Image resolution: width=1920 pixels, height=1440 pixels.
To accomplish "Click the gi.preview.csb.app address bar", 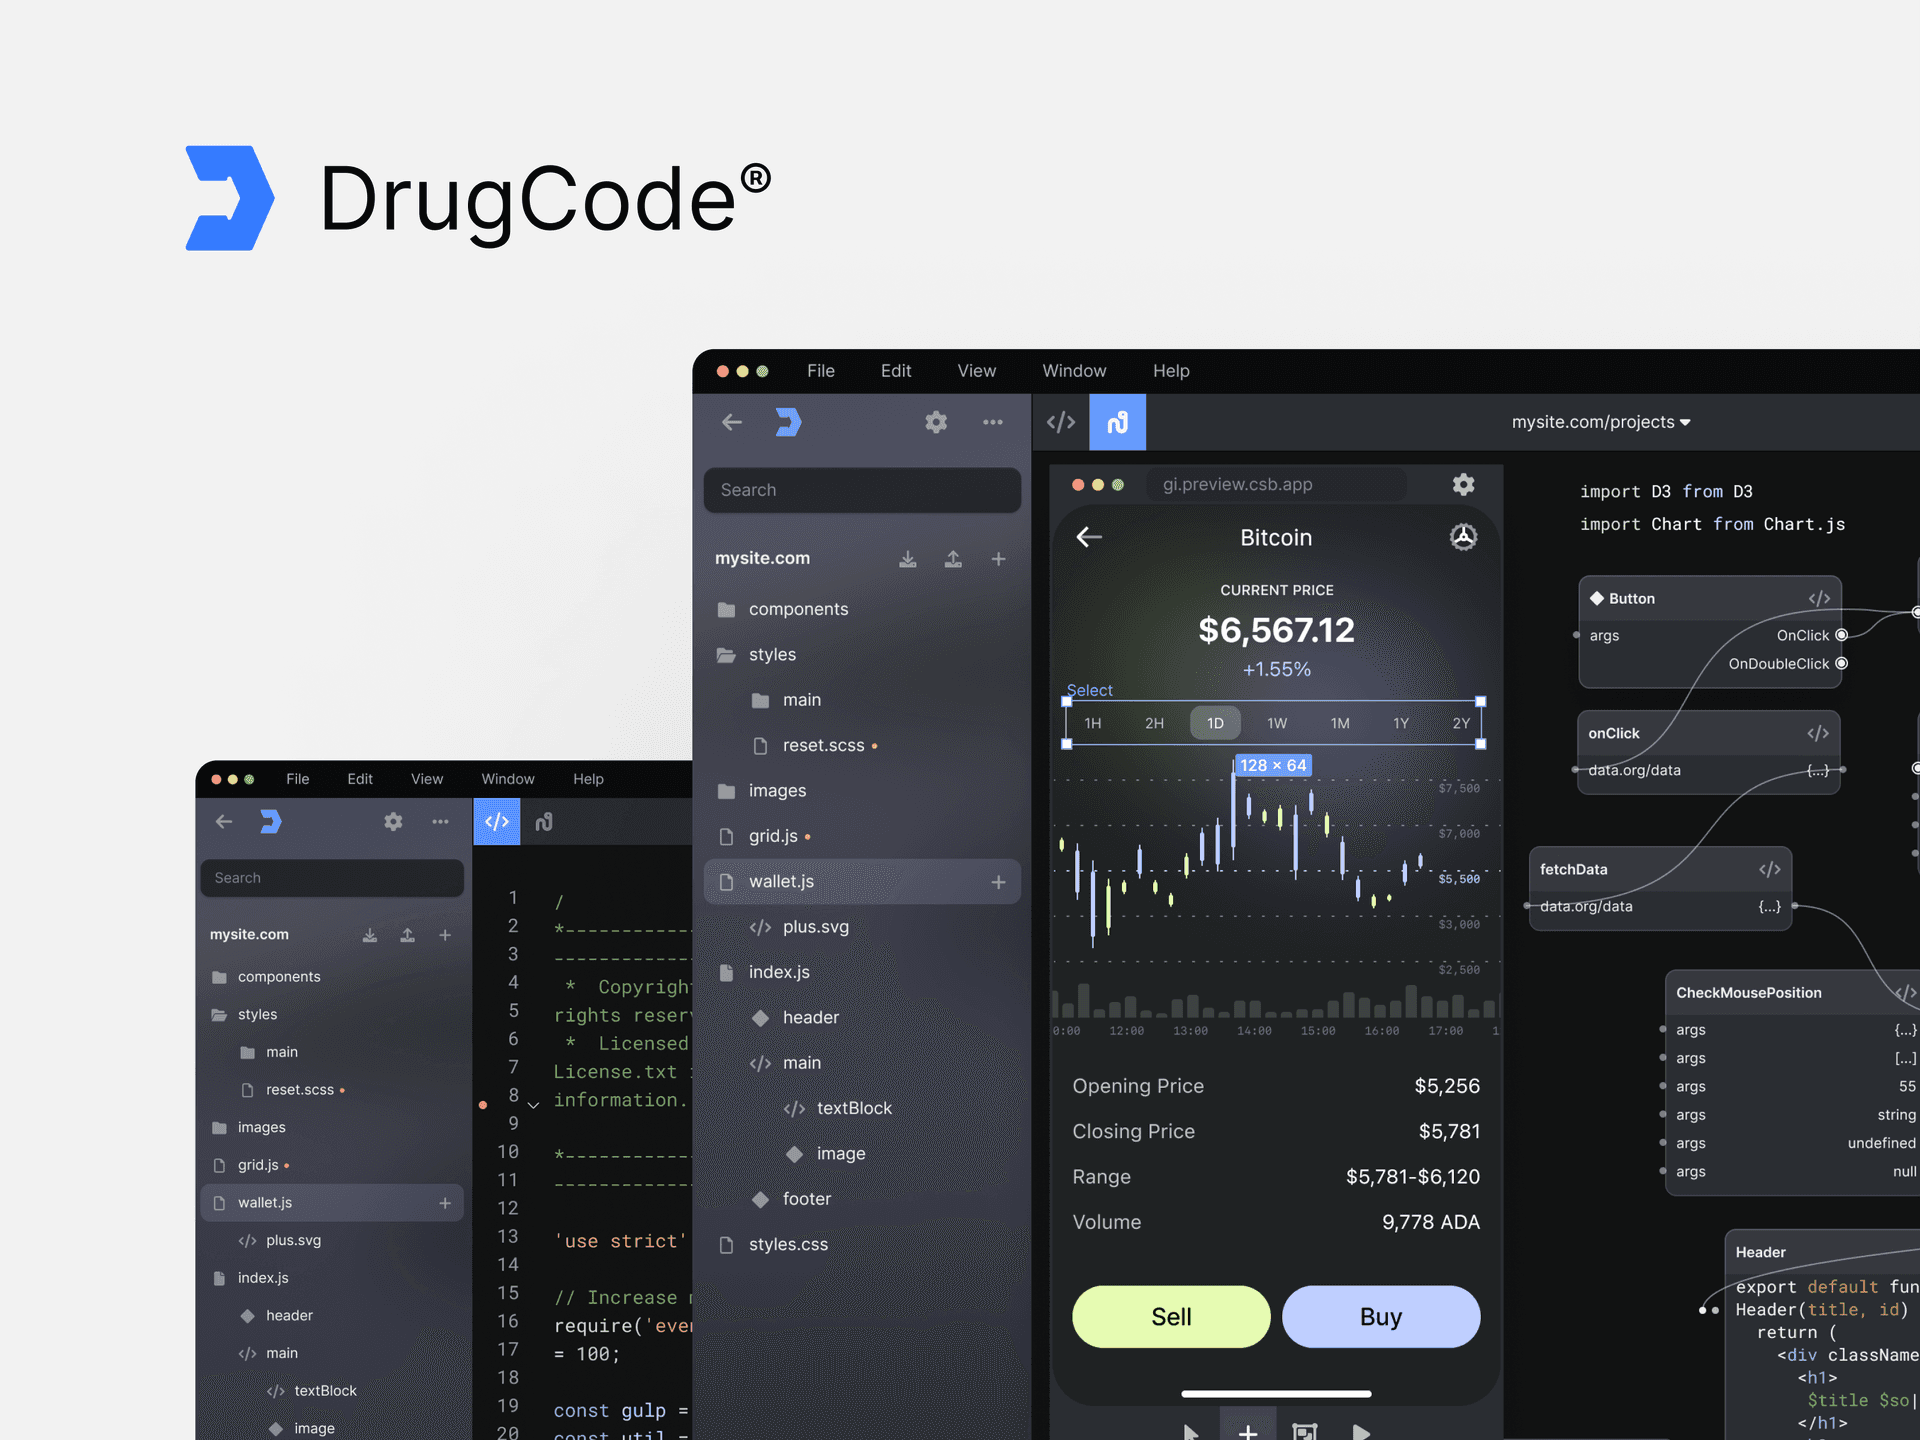I will click(1275, 484).
